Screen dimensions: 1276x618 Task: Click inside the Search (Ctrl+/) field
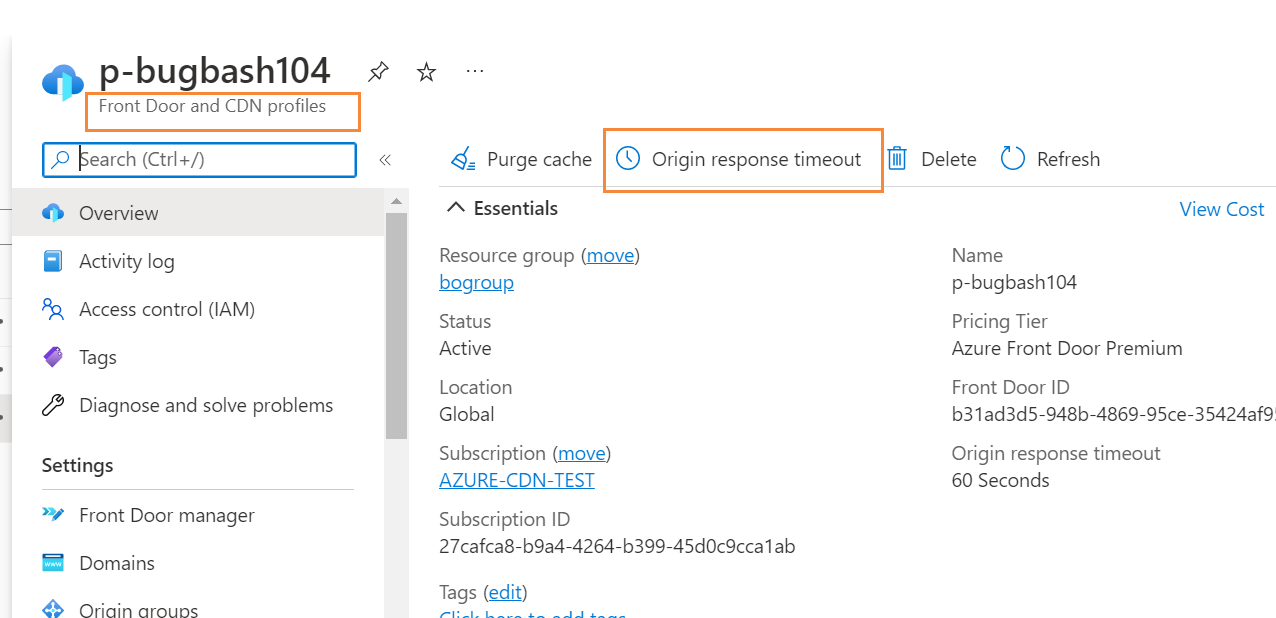[x=200, y=159]
